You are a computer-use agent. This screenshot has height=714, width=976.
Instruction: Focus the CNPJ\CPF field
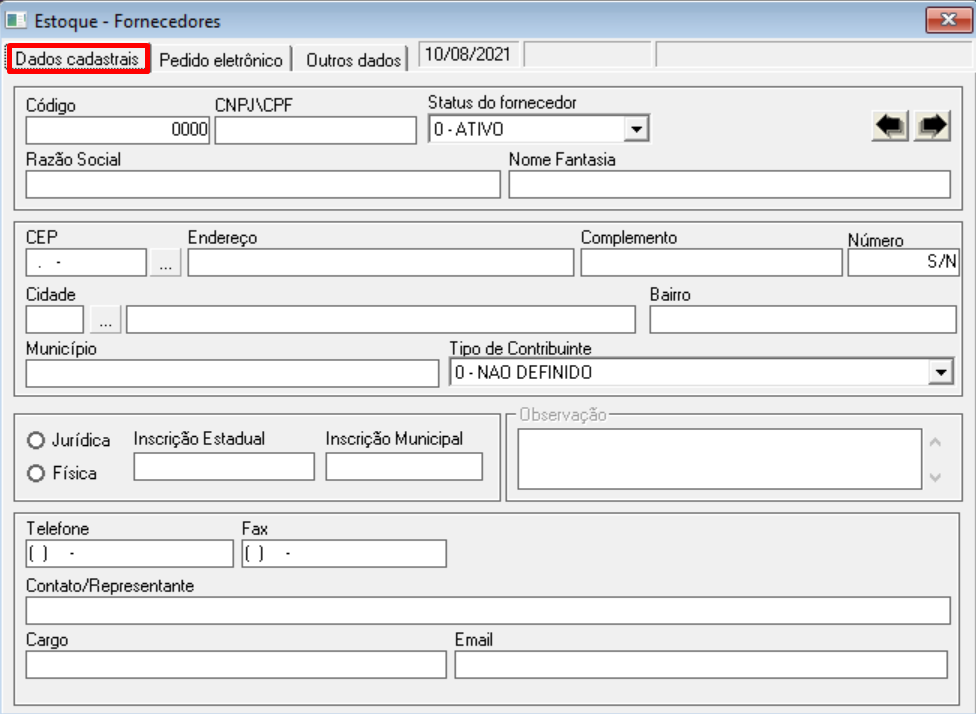316,130
